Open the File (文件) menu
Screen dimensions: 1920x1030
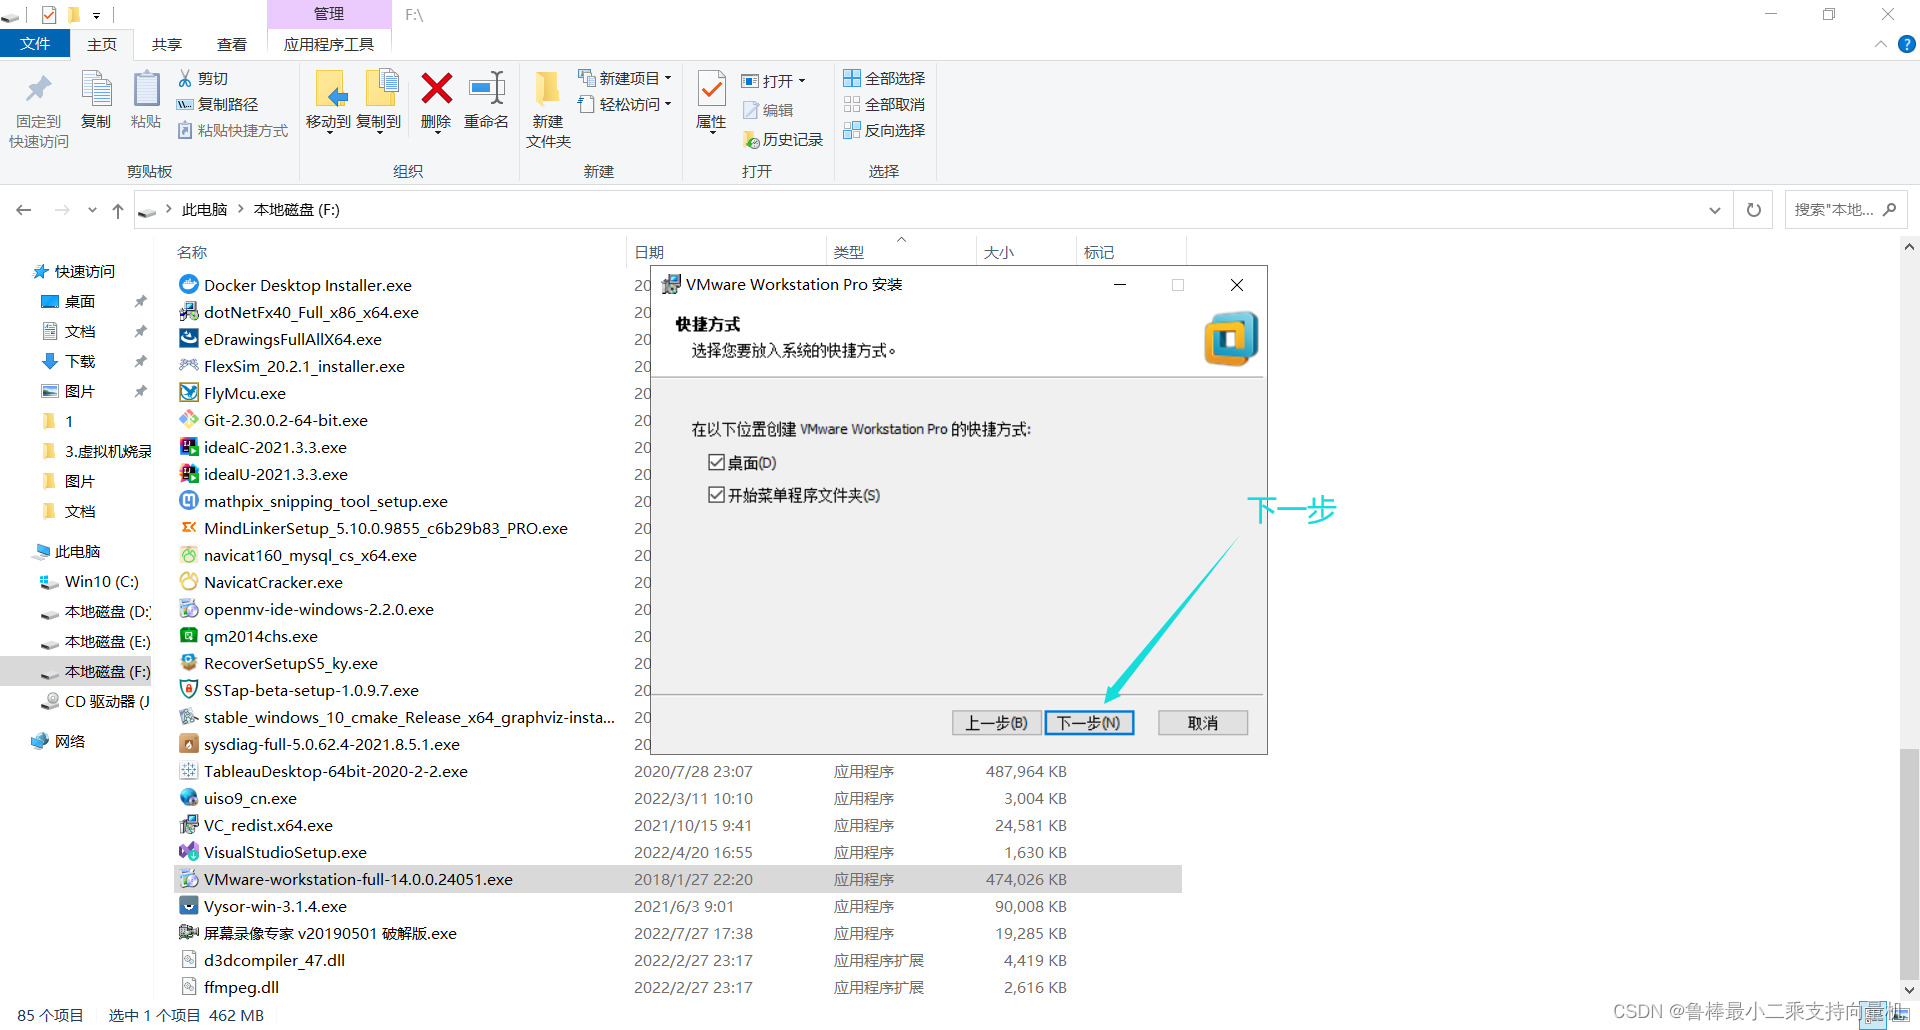tap(35, 44)
